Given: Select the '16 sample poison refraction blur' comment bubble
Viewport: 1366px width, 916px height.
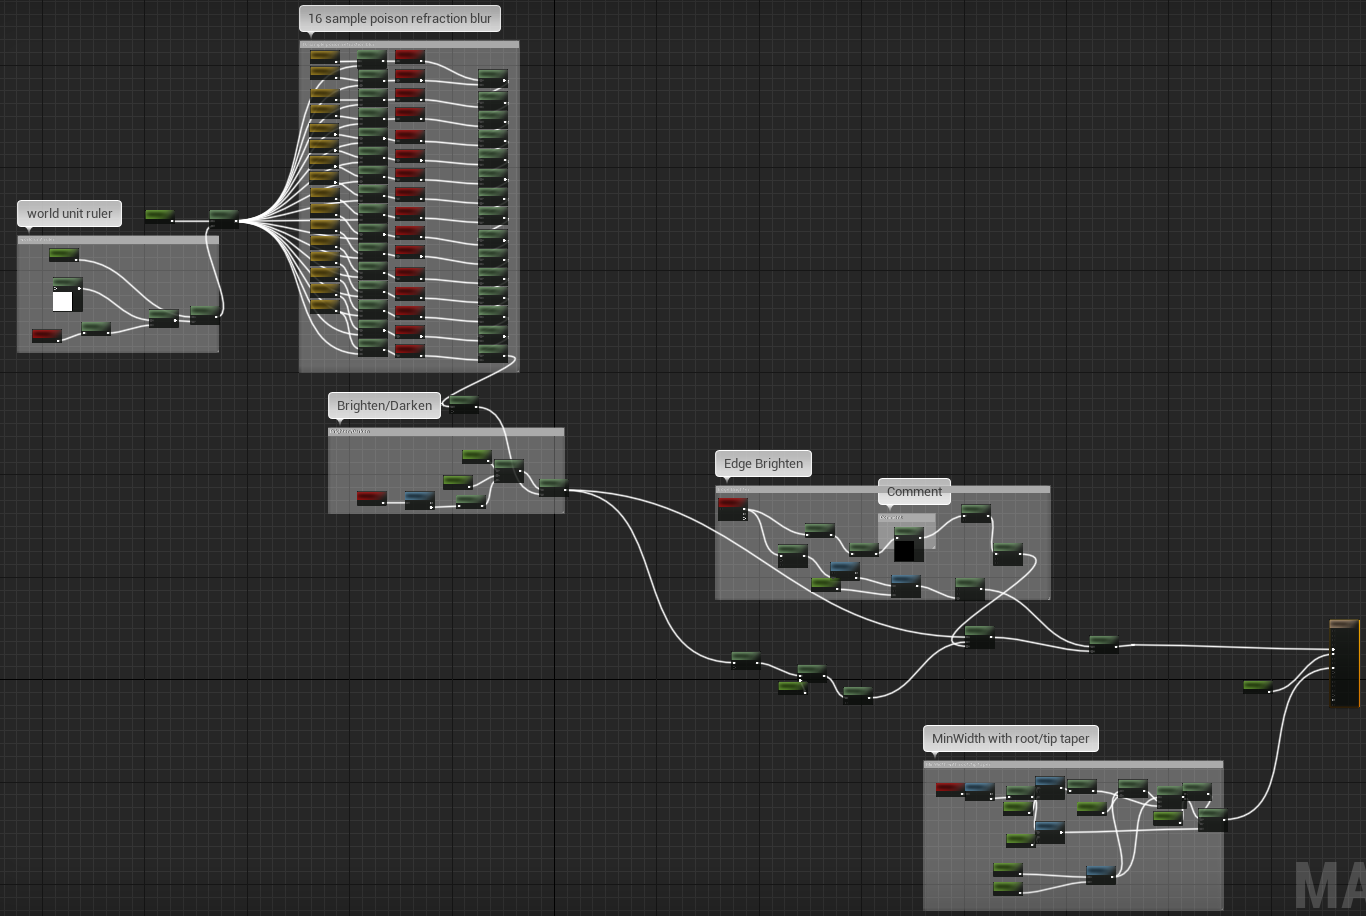Looking at the screenshot, I should tap(400, 19).
